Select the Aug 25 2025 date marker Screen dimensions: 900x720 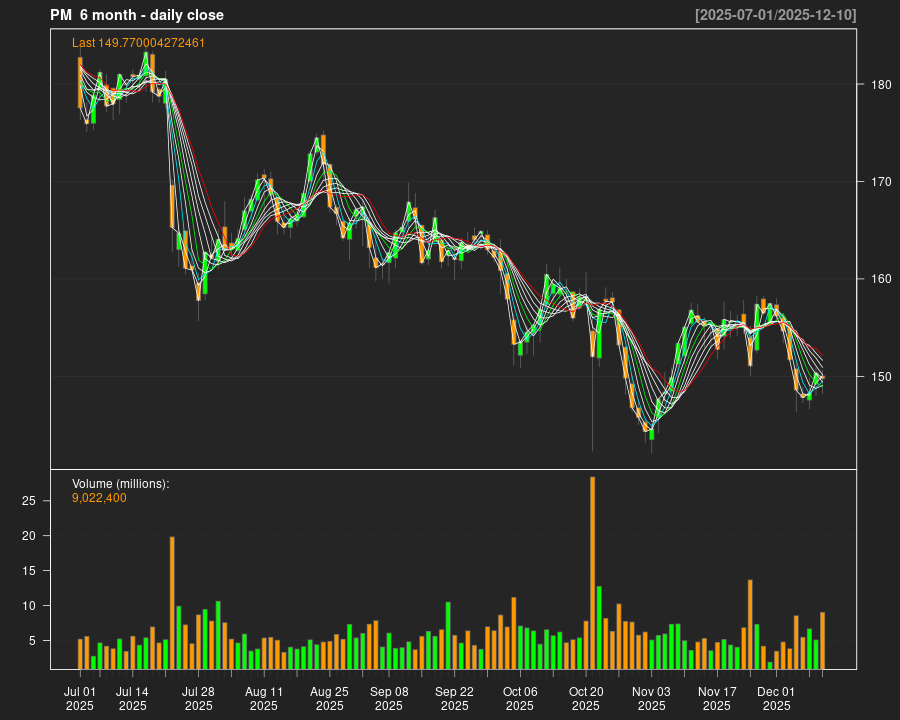tap(329, 698)
